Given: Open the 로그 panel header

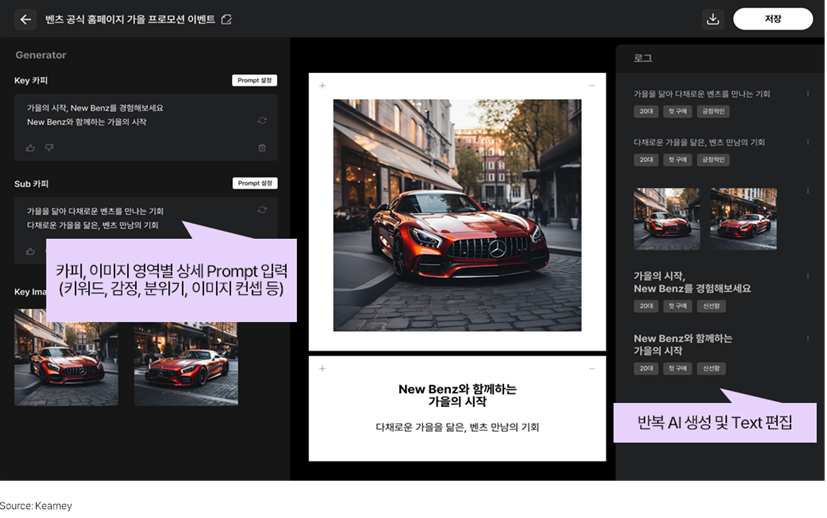Looking at the screenshot, I should (x=642, y=58).
